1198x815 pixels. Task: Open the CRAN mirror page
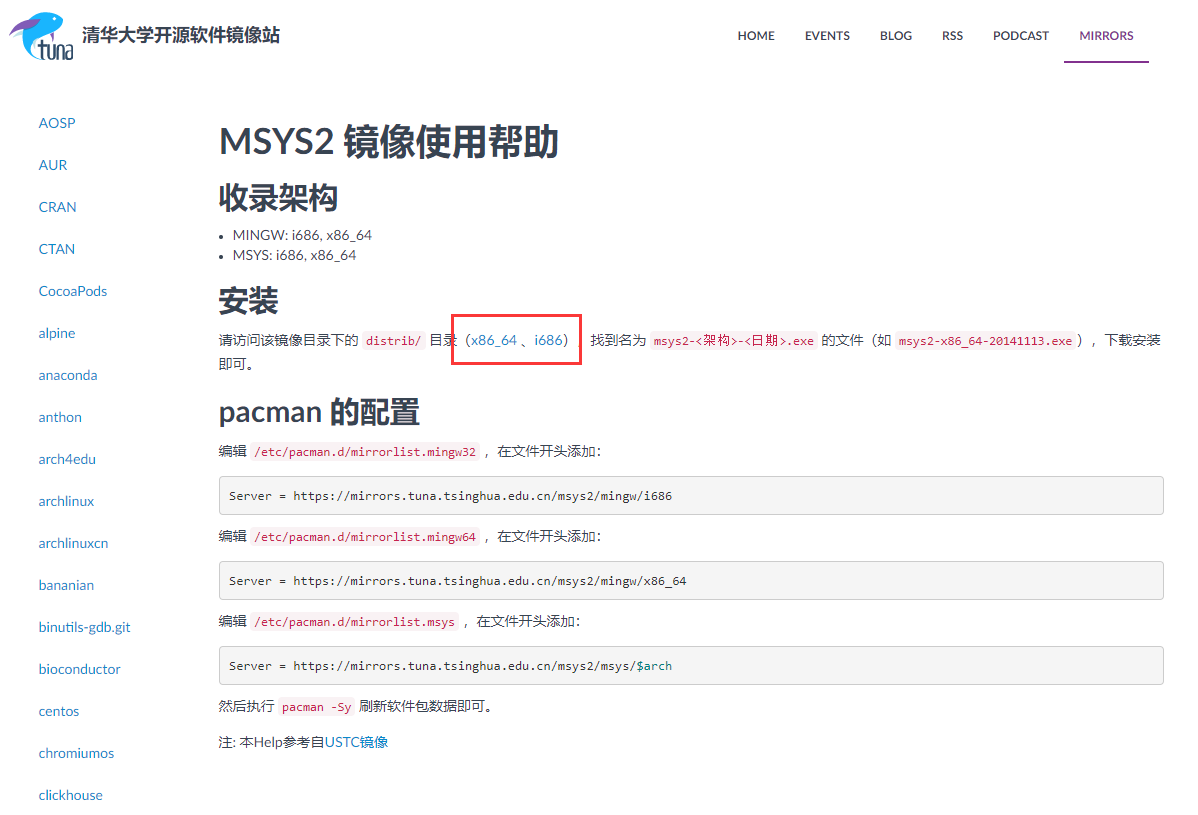(57, 206)
